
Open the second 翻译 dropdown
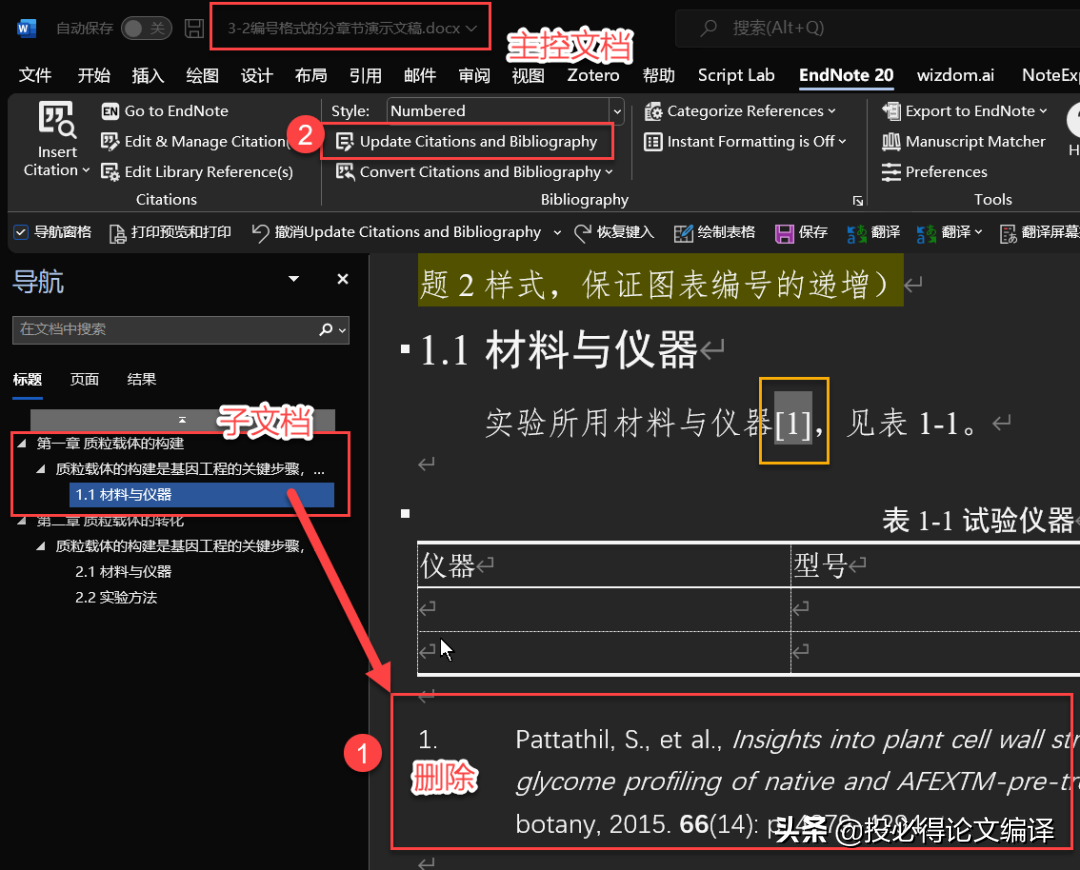978,232
